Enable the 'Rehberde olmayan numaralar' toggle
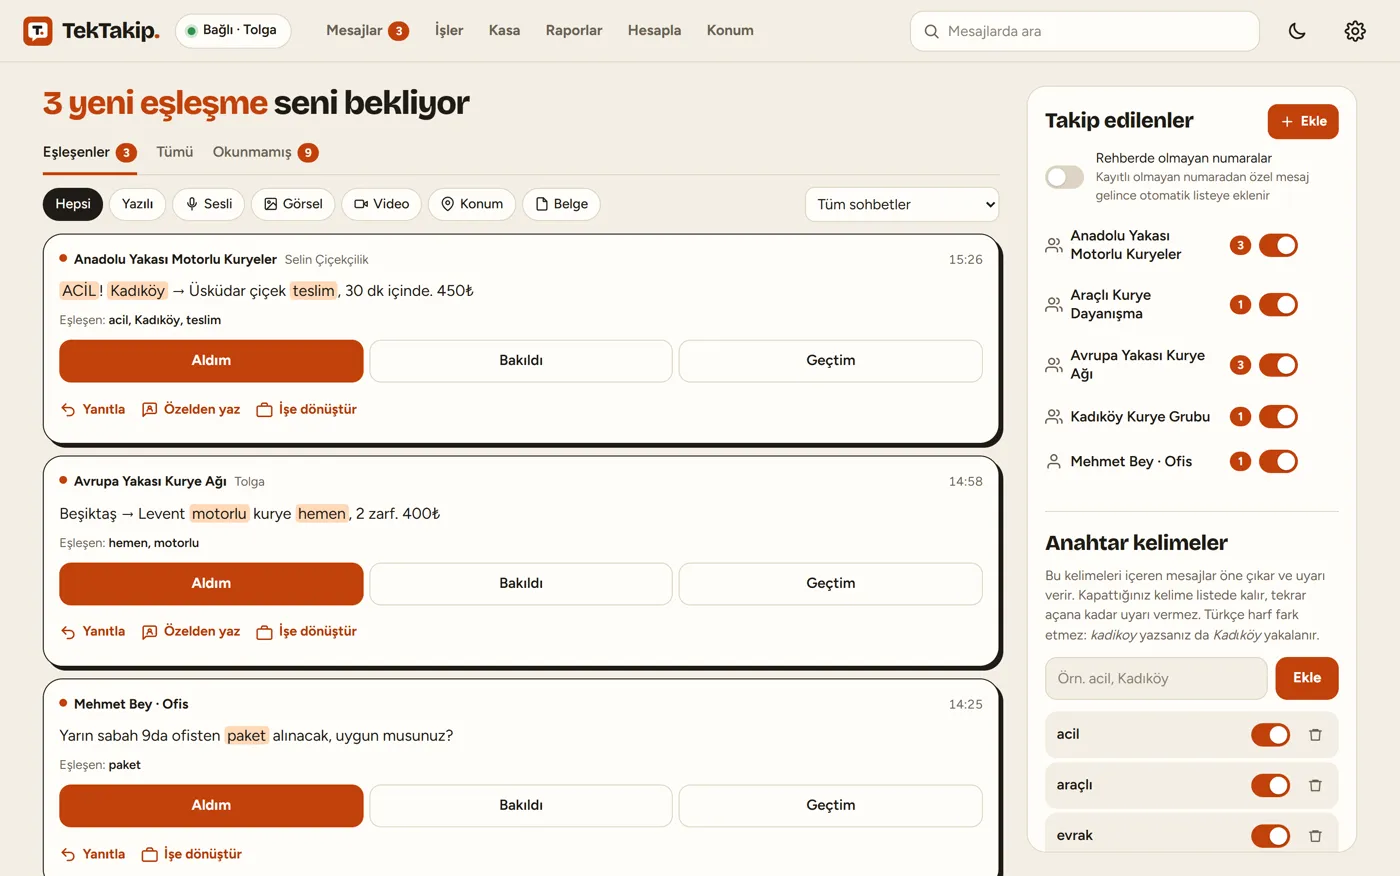The image size is (1400, 876). tap(1064, 177)
